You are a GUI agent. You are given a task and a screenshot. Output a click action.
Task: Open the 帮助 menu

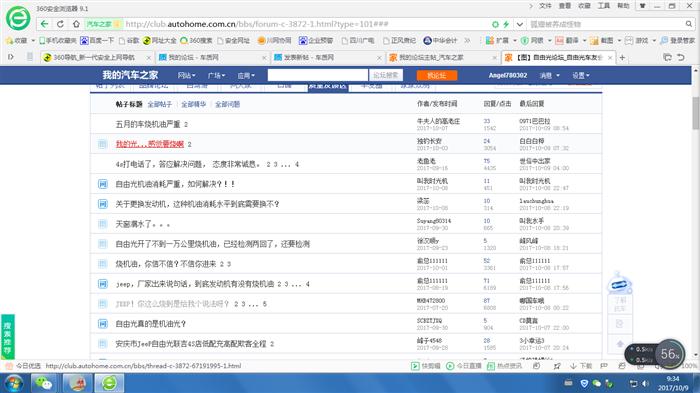(623, 6)
